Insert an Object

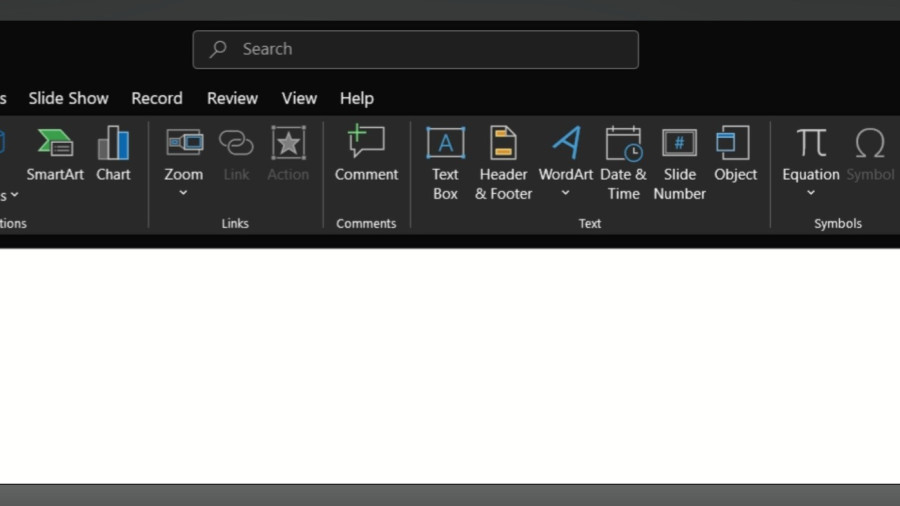click(x=735, y=154)
